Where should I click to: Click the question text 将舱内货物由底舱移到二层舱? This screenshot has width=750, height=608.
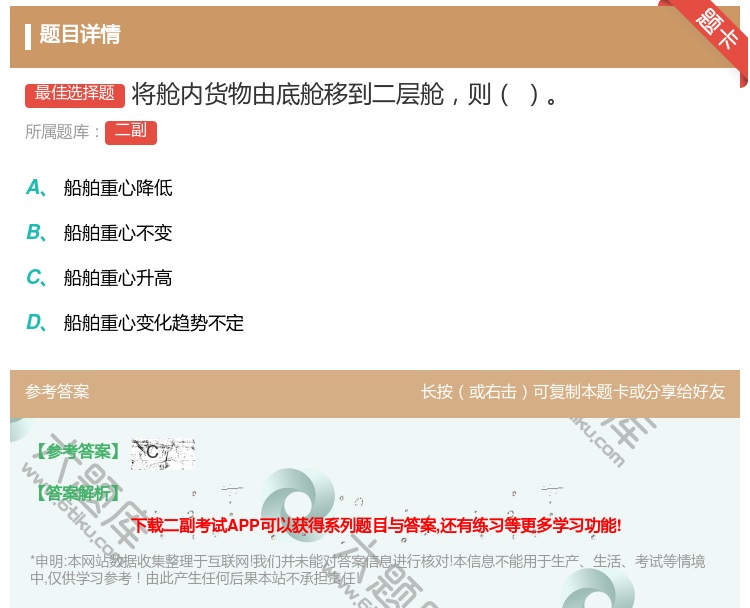coord(288,94)
